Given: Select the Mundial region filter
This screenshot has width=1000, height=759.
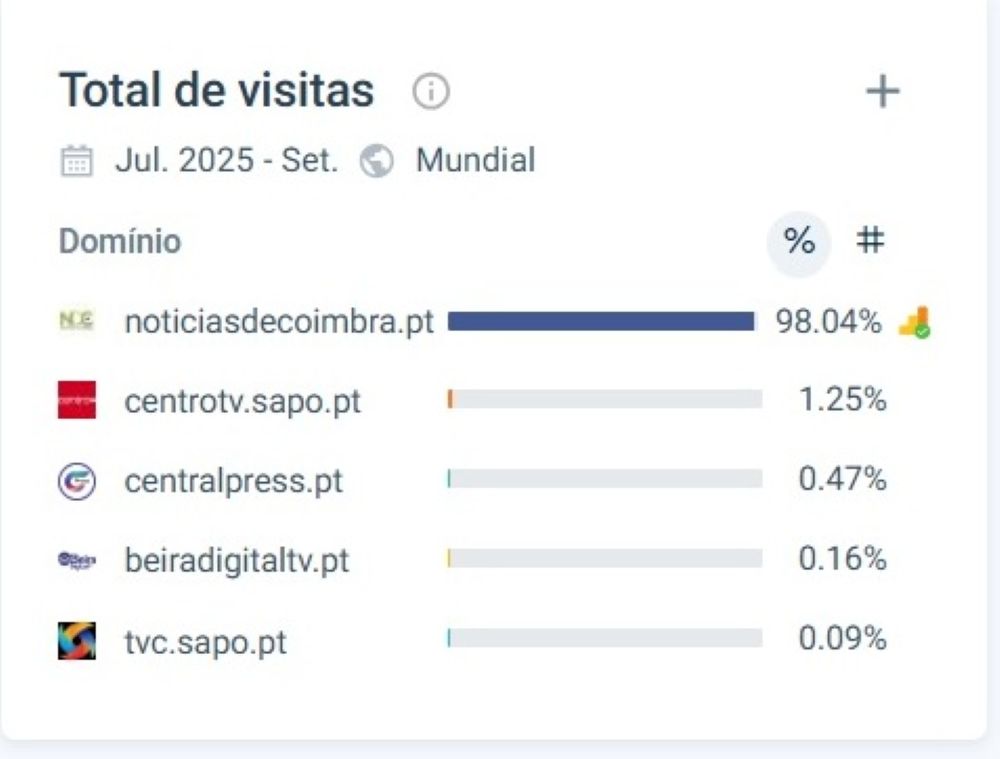Looking at the screenshot, I should pos(475,160).
